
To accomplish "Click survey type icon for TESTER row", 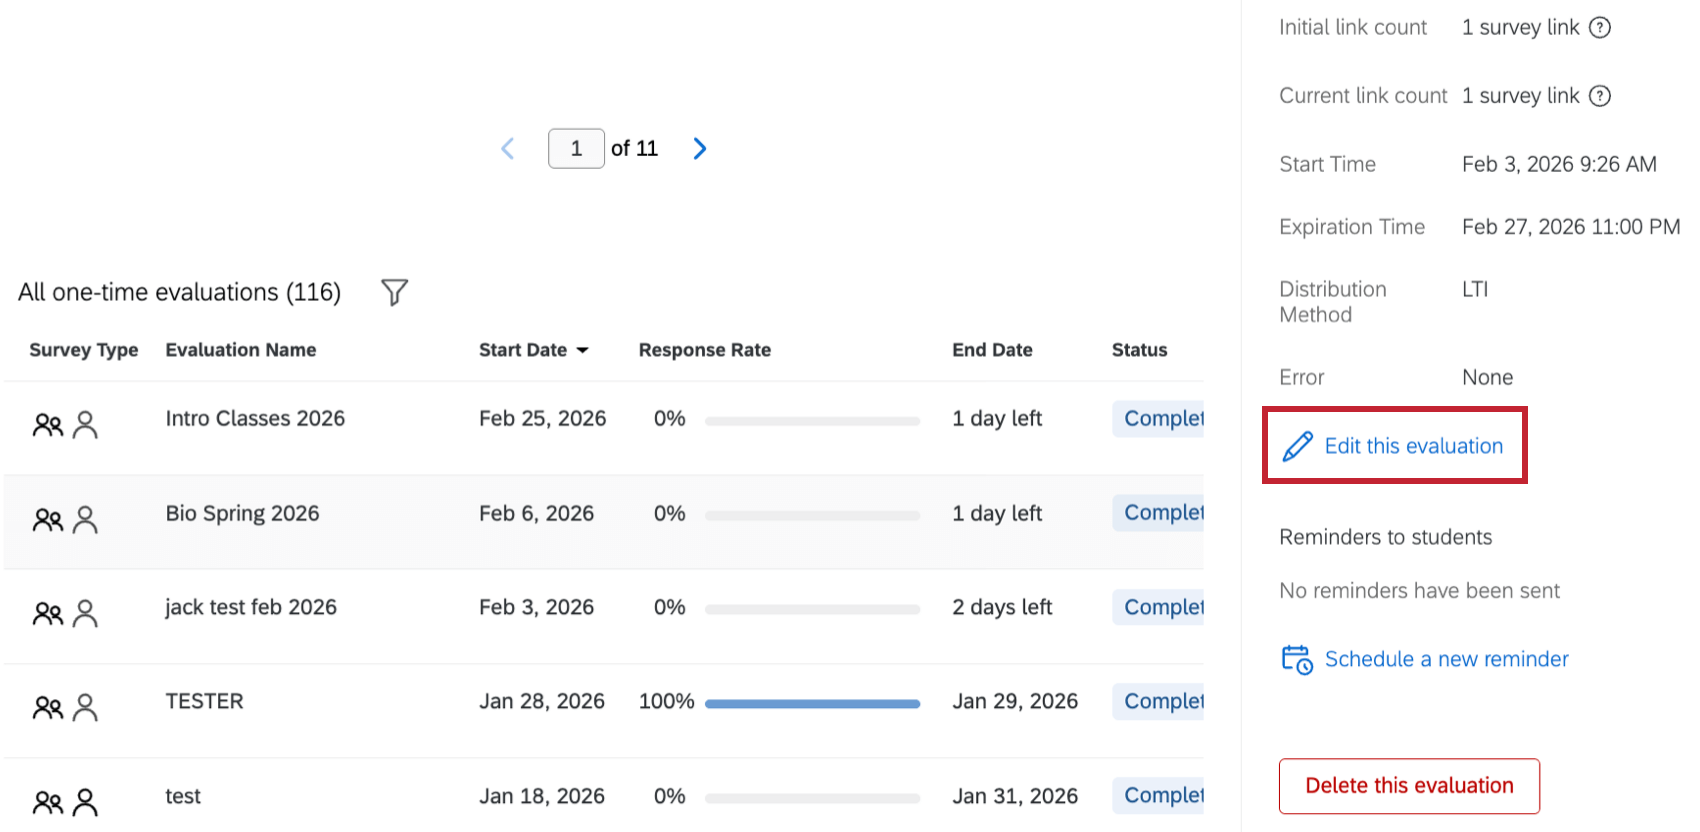I will [65, 708].
